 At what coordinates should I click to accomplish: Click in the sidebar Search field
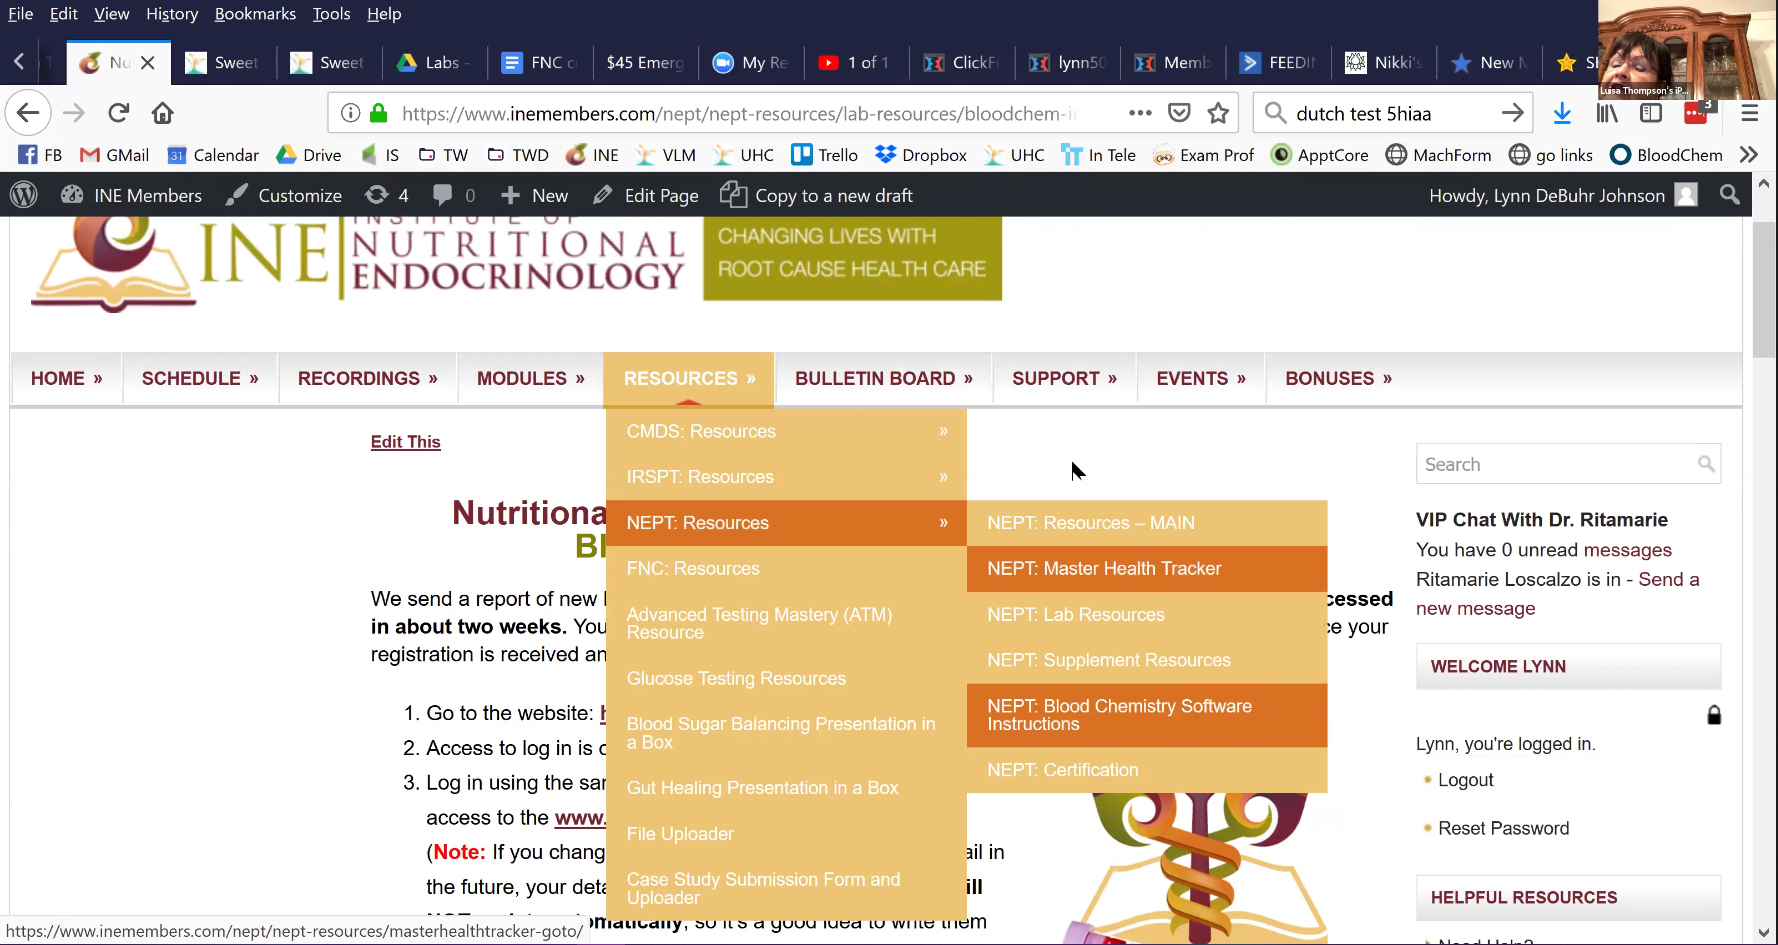pyautogui.click(x=1555, y=464)
